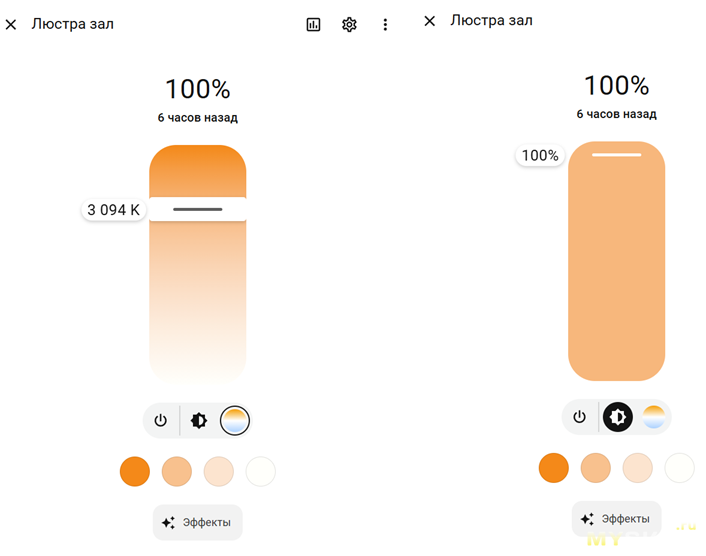The height and width of the screenshot is (556, 706).
Task: Switch to color temperature mode in right dialog
Action: click(653, 417)
